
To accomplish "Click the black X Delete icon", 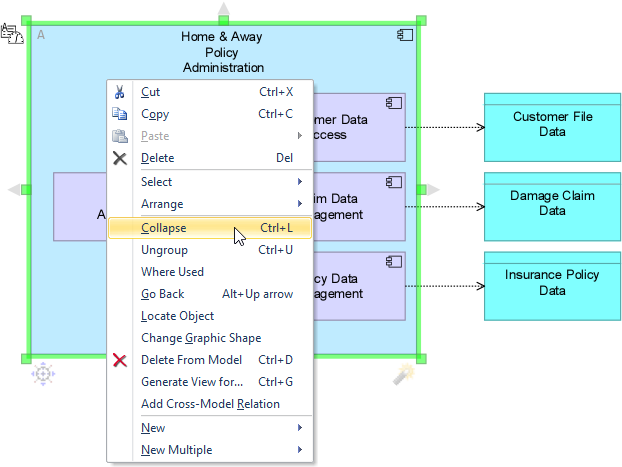I will click(120, 158).
